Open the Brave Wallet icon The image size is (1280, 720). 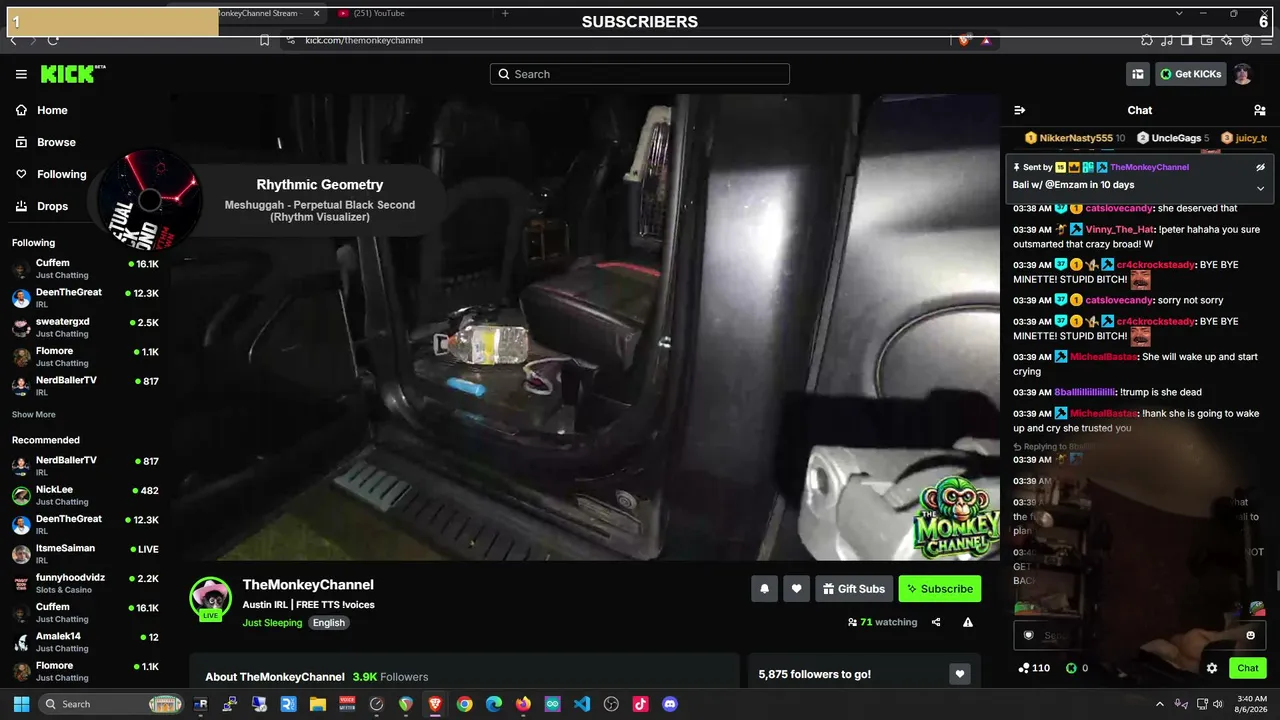click(1206, 40)
